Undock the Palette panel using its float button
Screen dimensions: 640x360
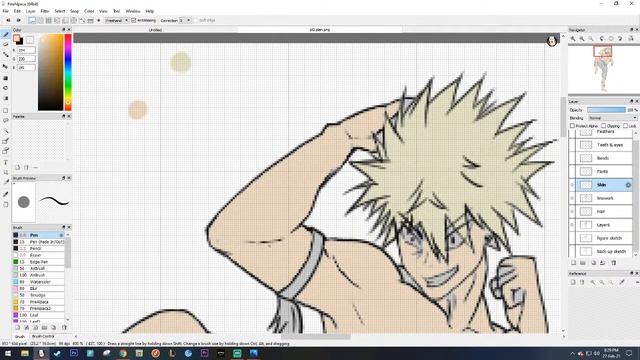[x=64, y=116]
